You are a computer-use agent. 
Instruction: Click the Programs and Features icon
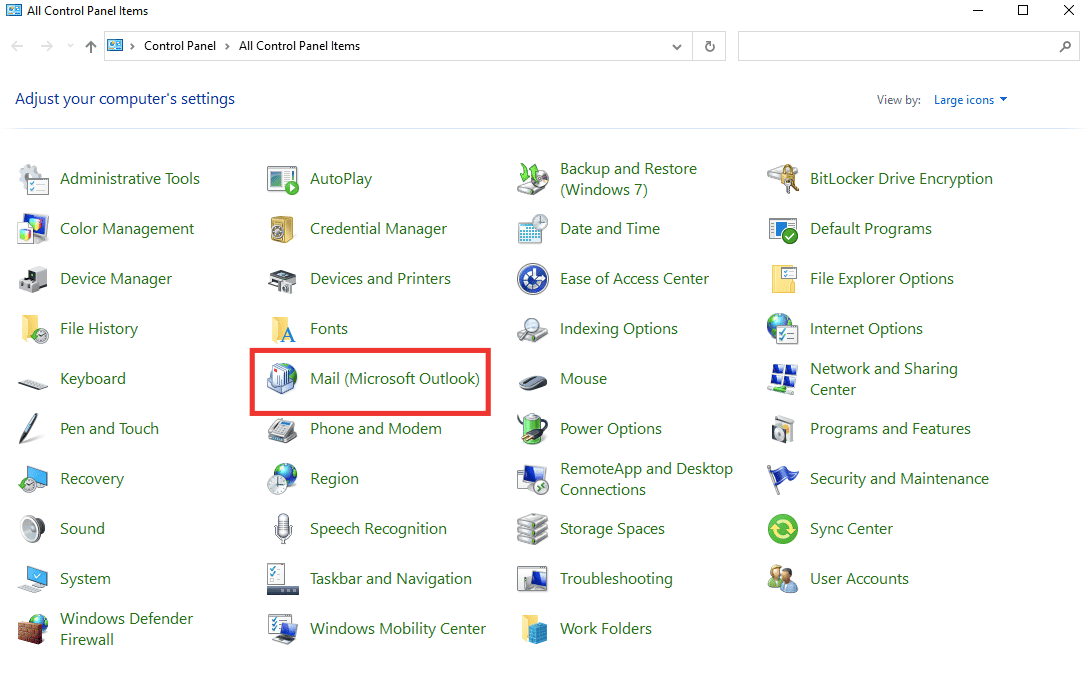783,429
